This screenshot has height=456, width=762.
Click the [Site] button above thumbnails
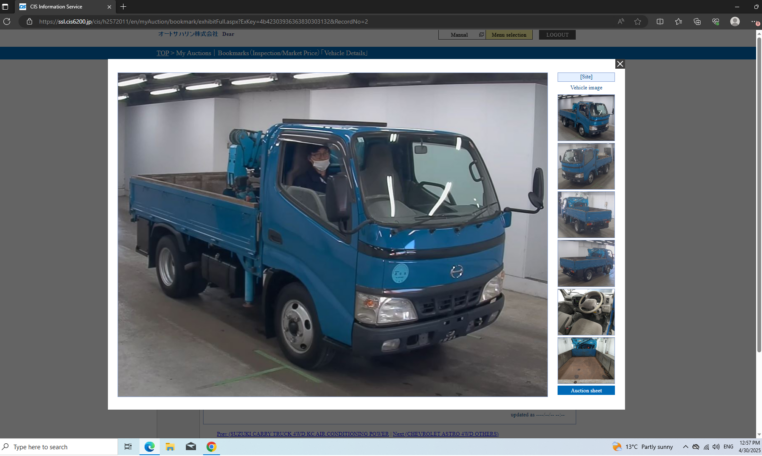(586, 77)
